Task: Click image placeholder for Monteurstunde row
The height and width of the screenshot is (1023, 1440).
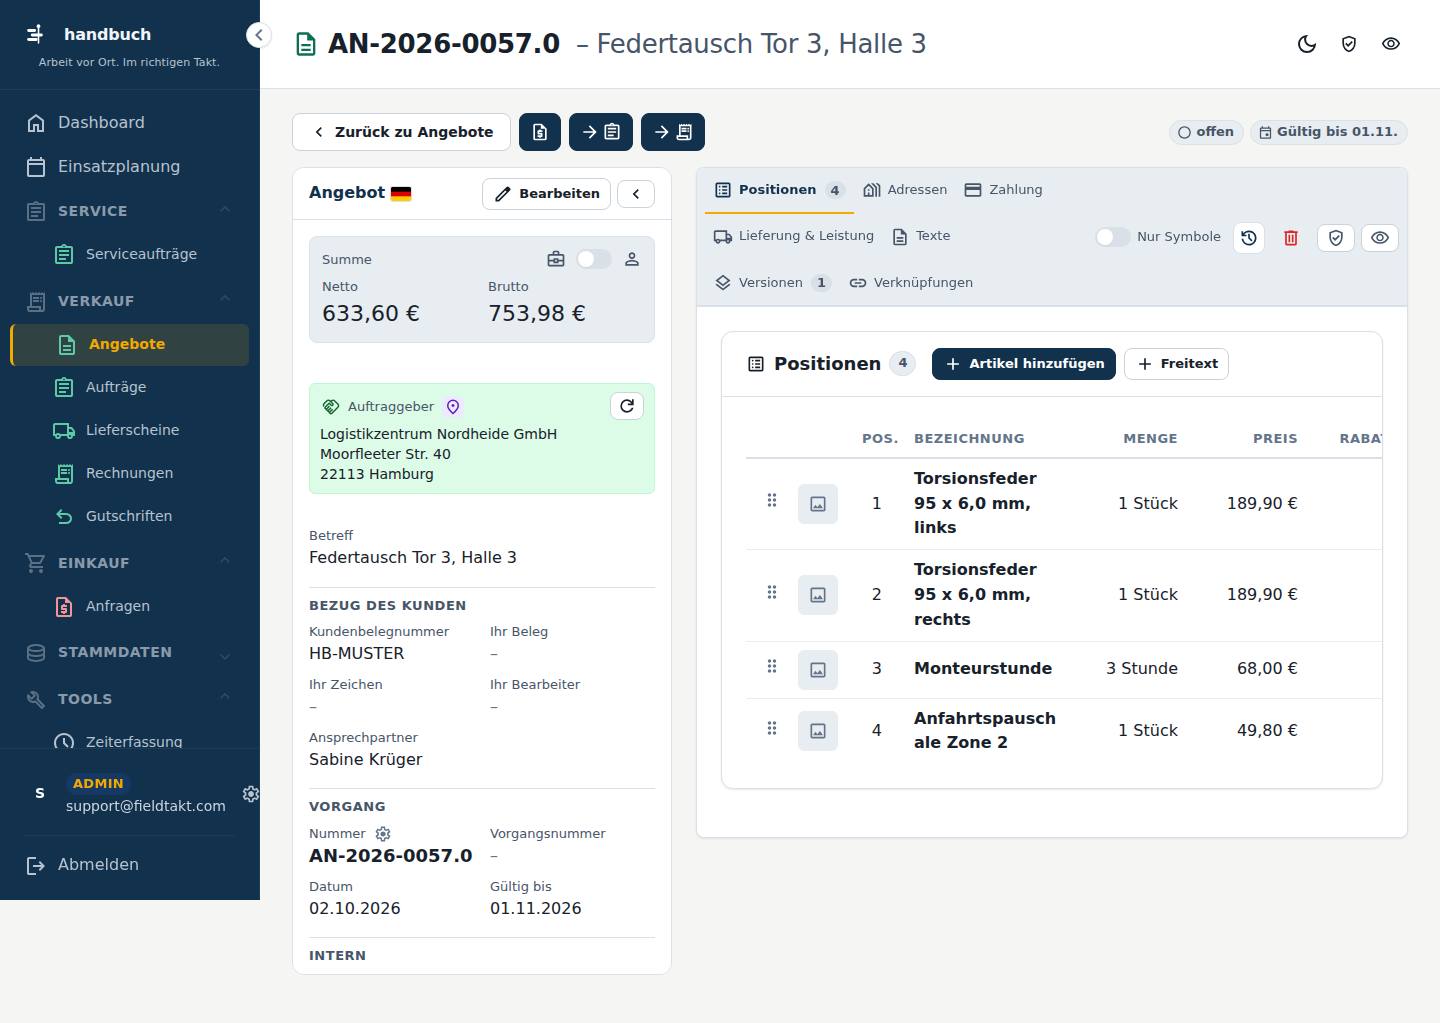Action: point(818,670)
